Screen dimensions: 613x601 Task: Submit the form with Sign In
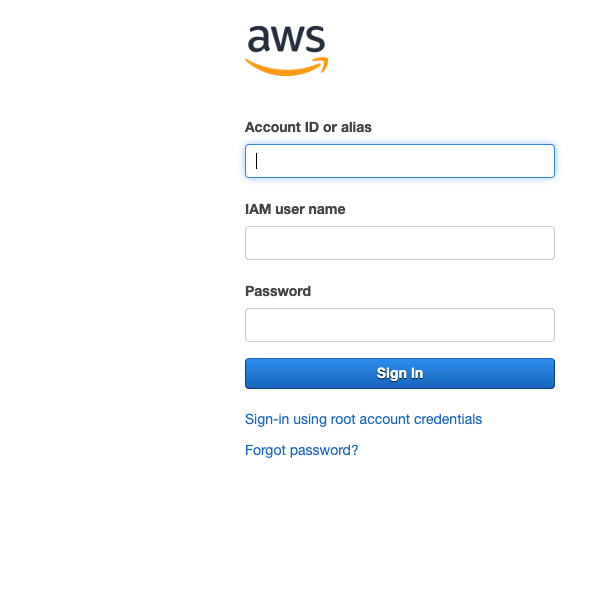point(400,373)
